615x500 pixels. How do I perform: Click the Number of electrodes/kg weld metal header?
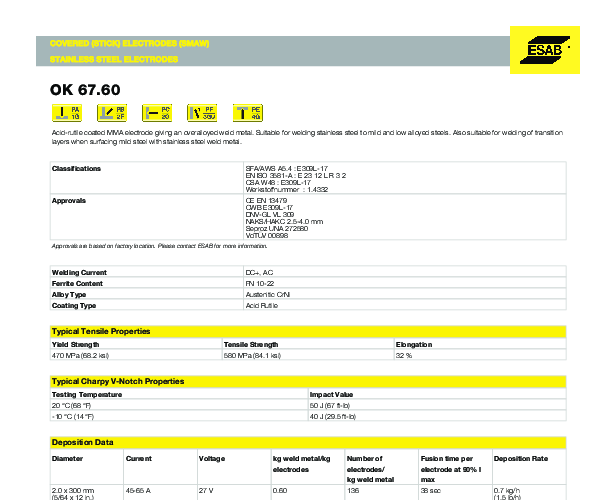click(370, 469)
